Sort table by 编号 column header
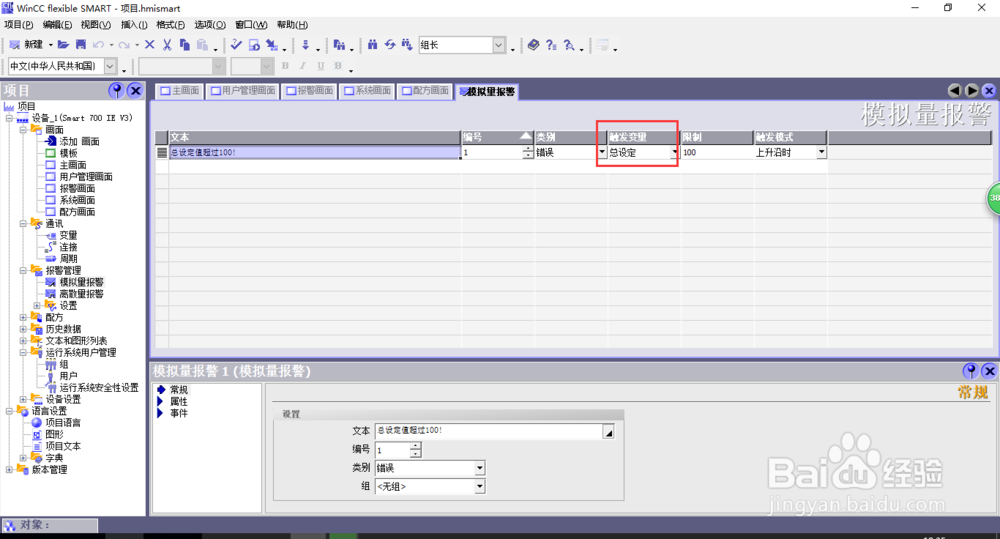Image resolution: width=1000 pixels, height=539 pixels. pos(497,137)
